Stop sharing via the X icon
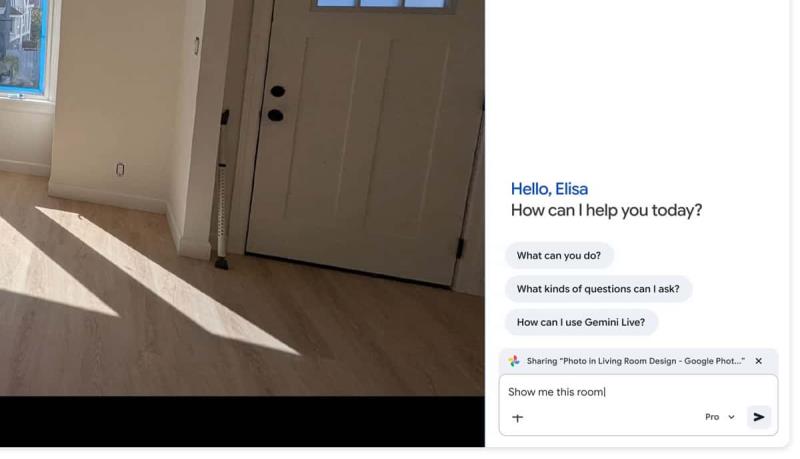The width and height of the screenshot is (800, 459). (x=759, y=361)
